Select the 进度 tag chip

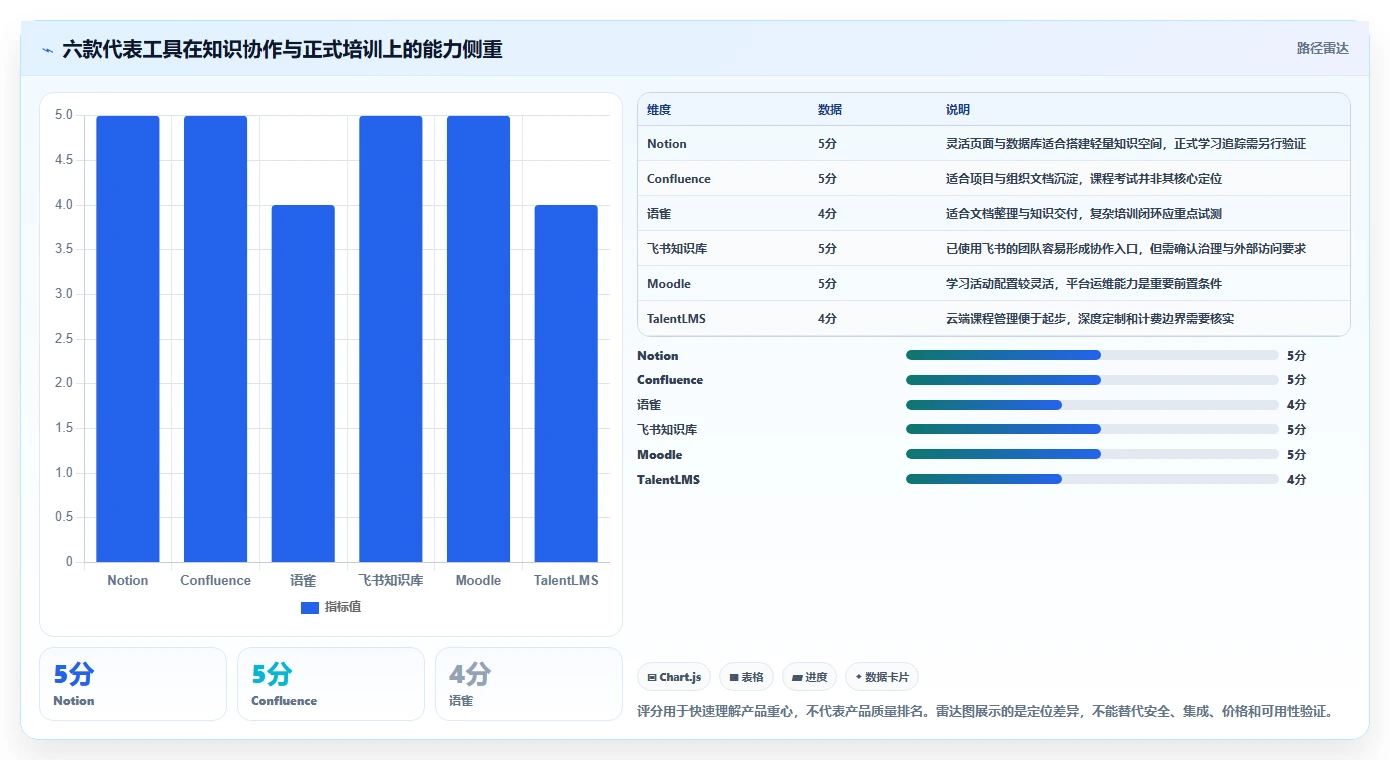click(809, 677)
